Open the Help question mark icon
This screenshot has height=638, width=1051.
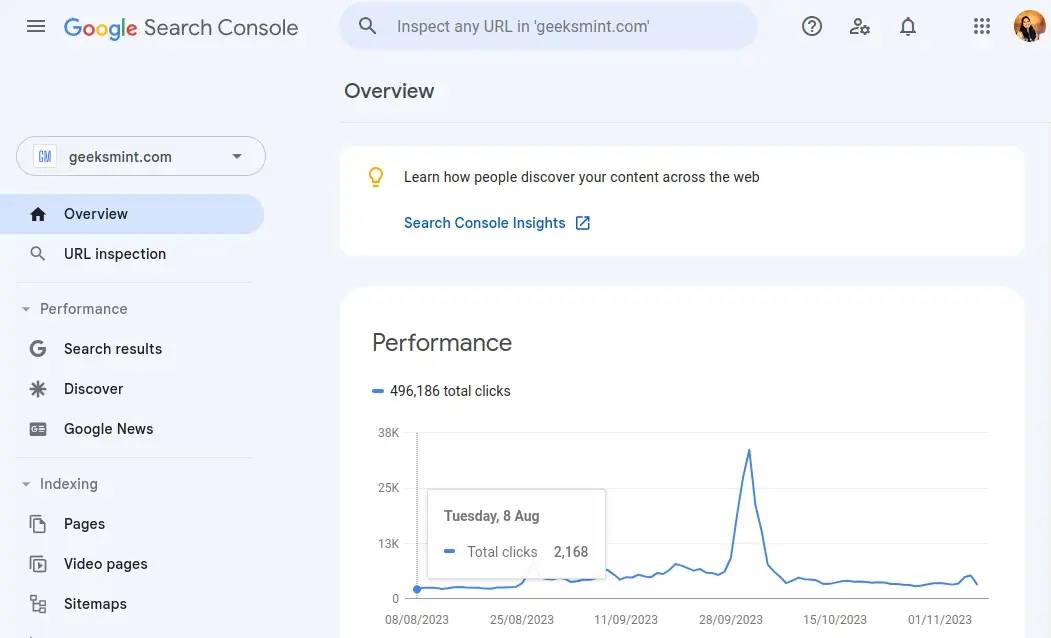click(812, 26)
